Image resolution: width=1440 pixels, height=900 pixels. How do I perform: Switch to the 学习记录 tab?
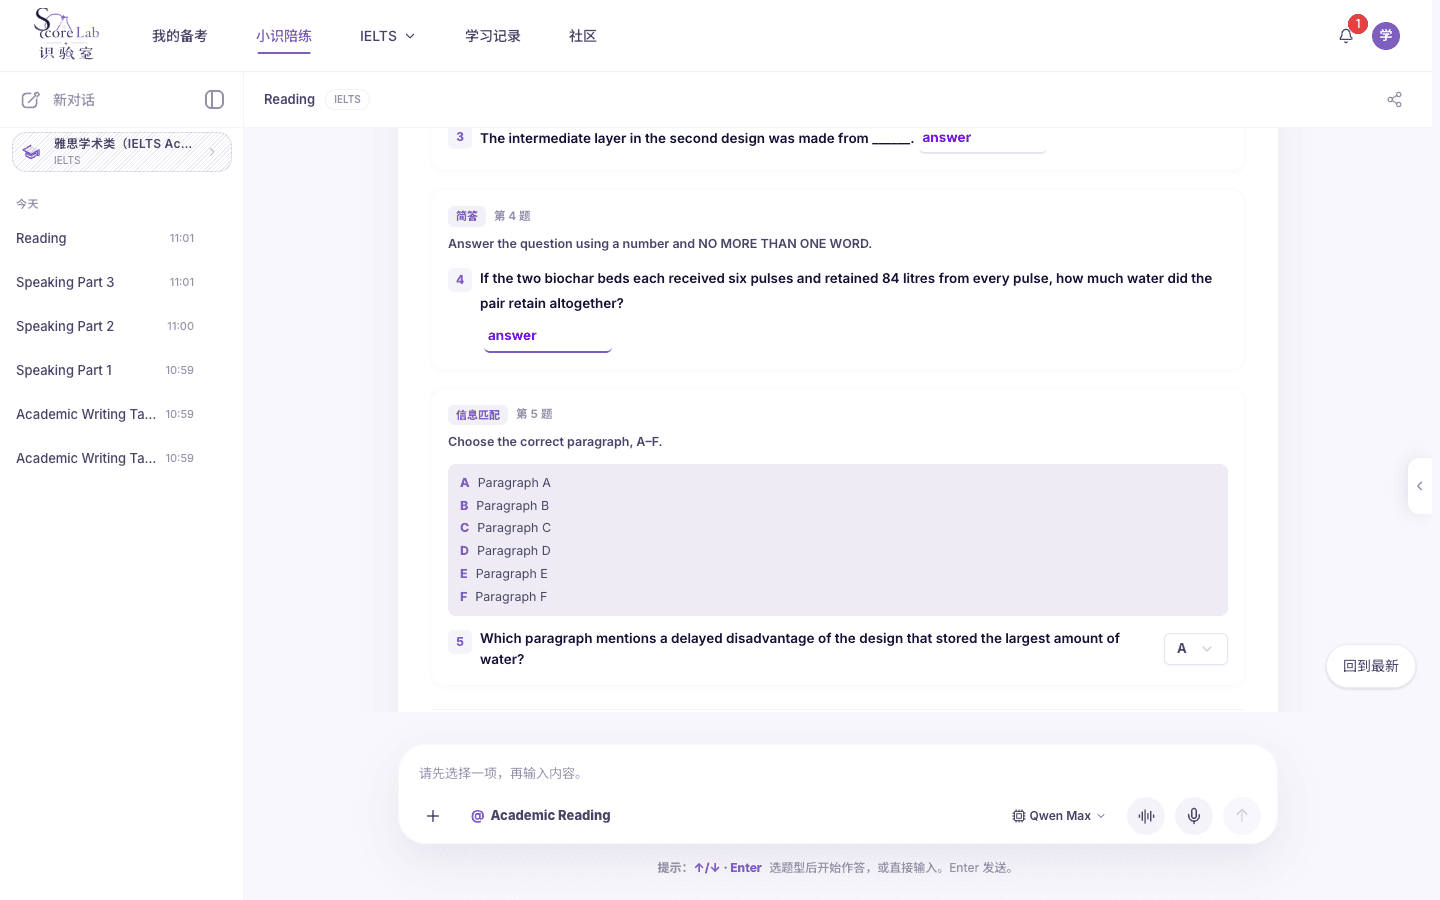pyautogui.click(x=493, y=36)
